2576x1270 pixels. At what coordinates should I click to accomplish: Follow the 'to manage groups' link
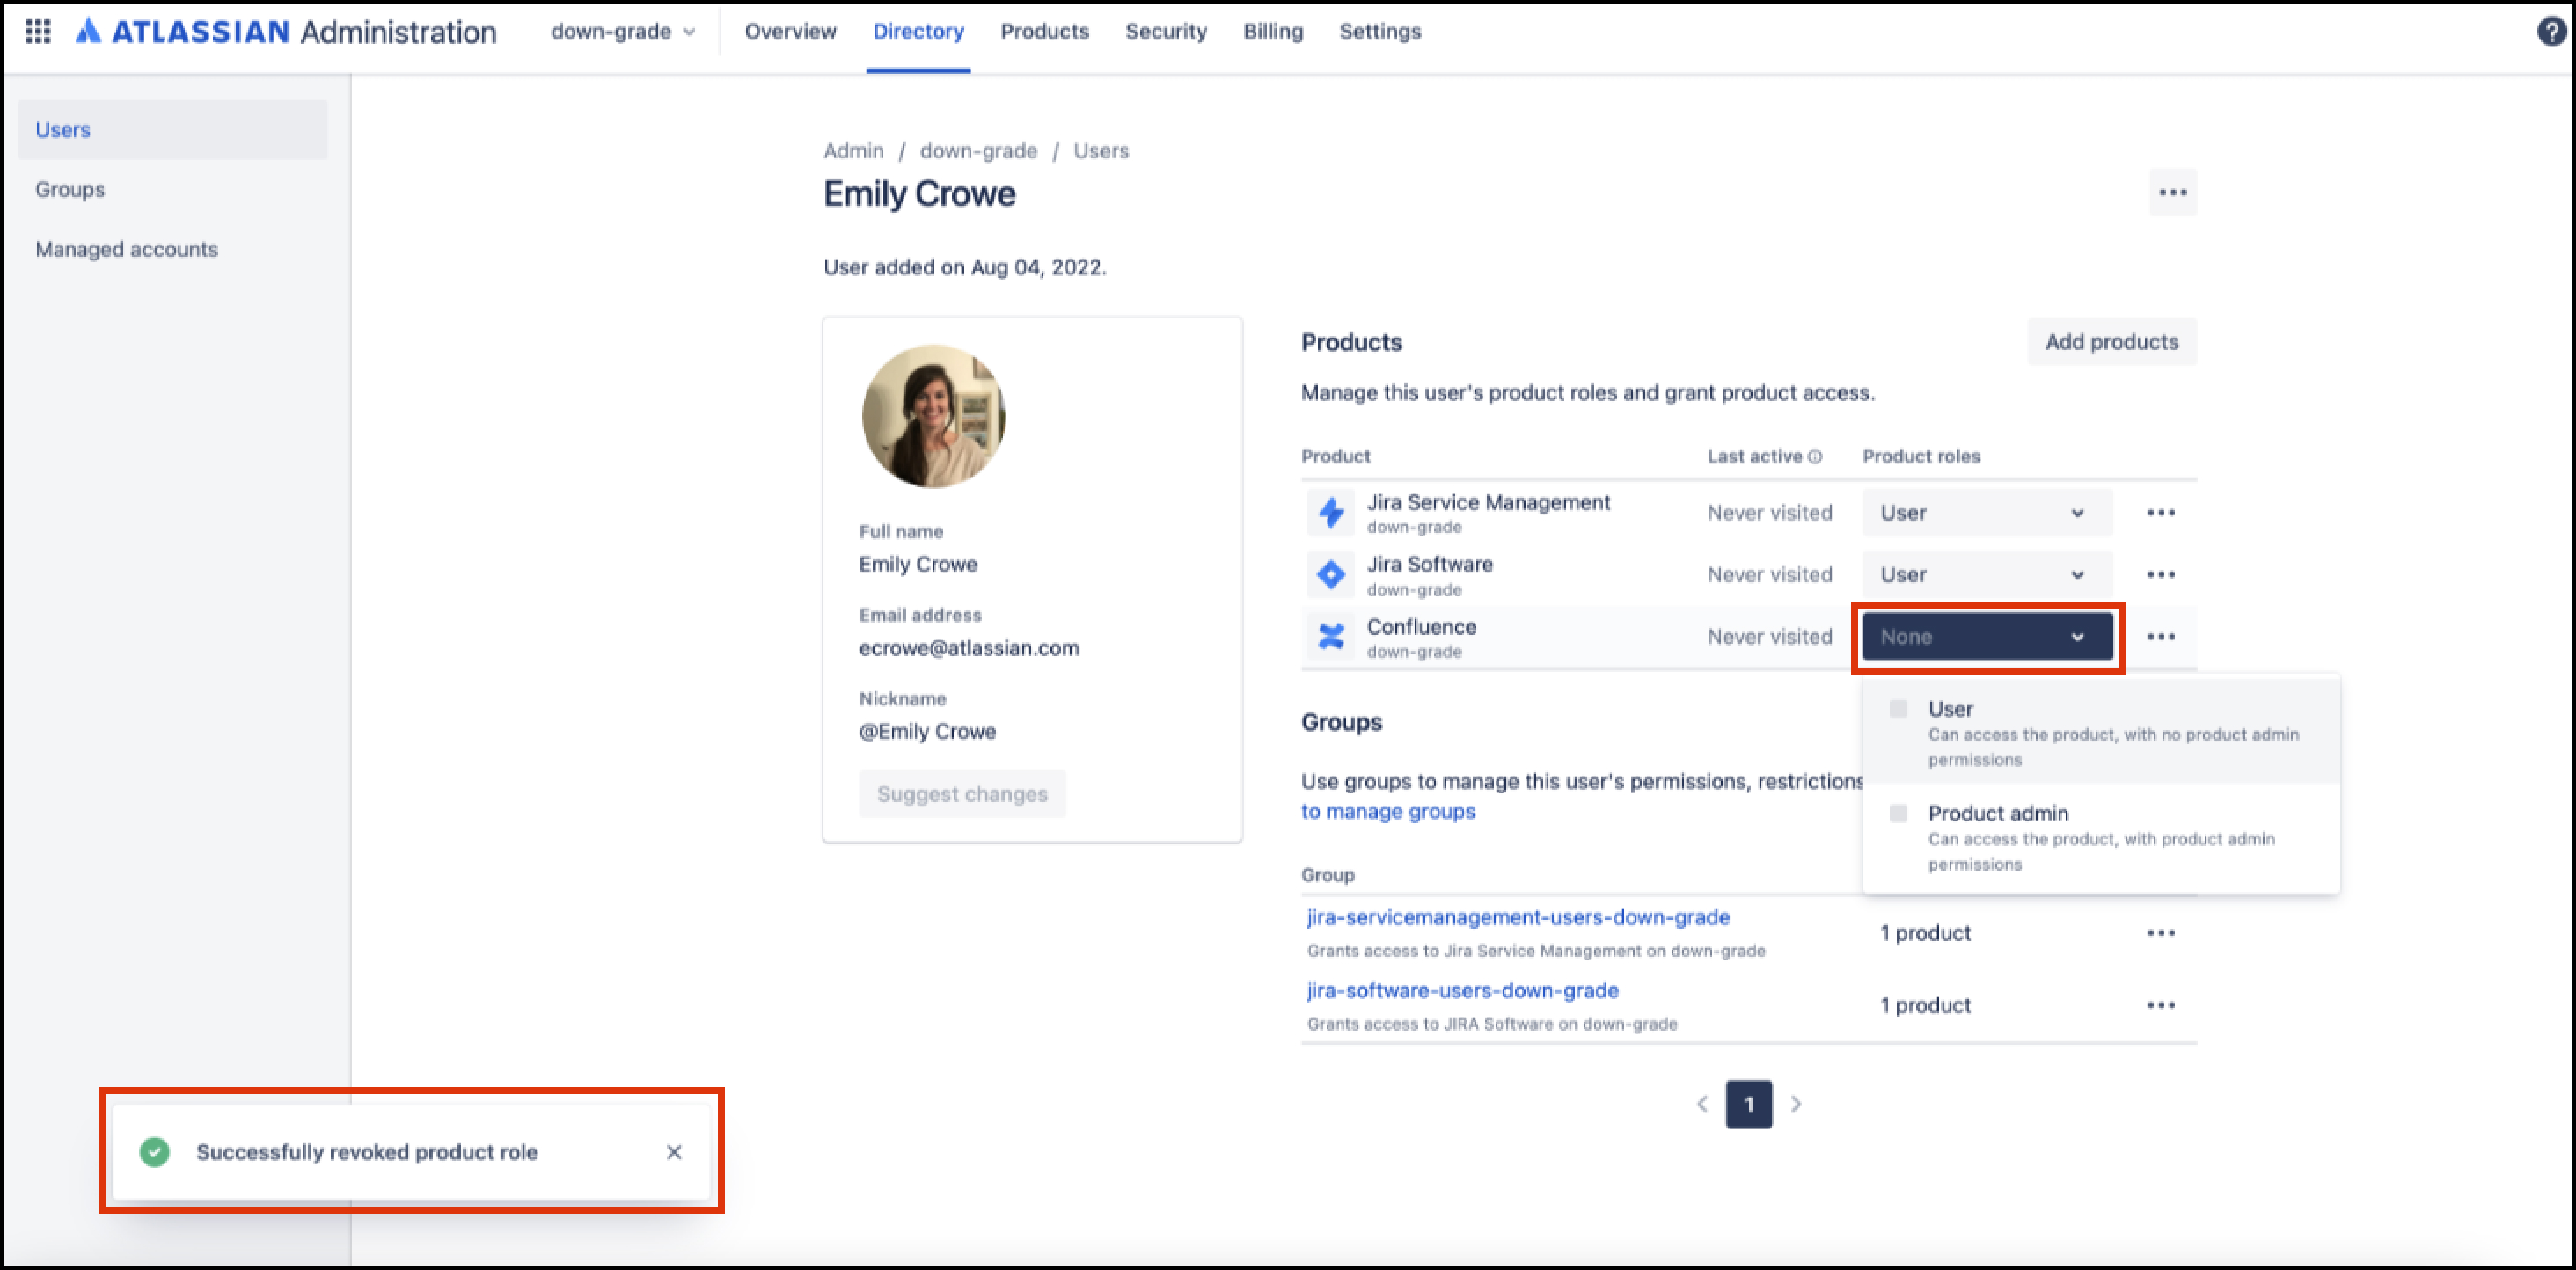(x=1388, y=812)
